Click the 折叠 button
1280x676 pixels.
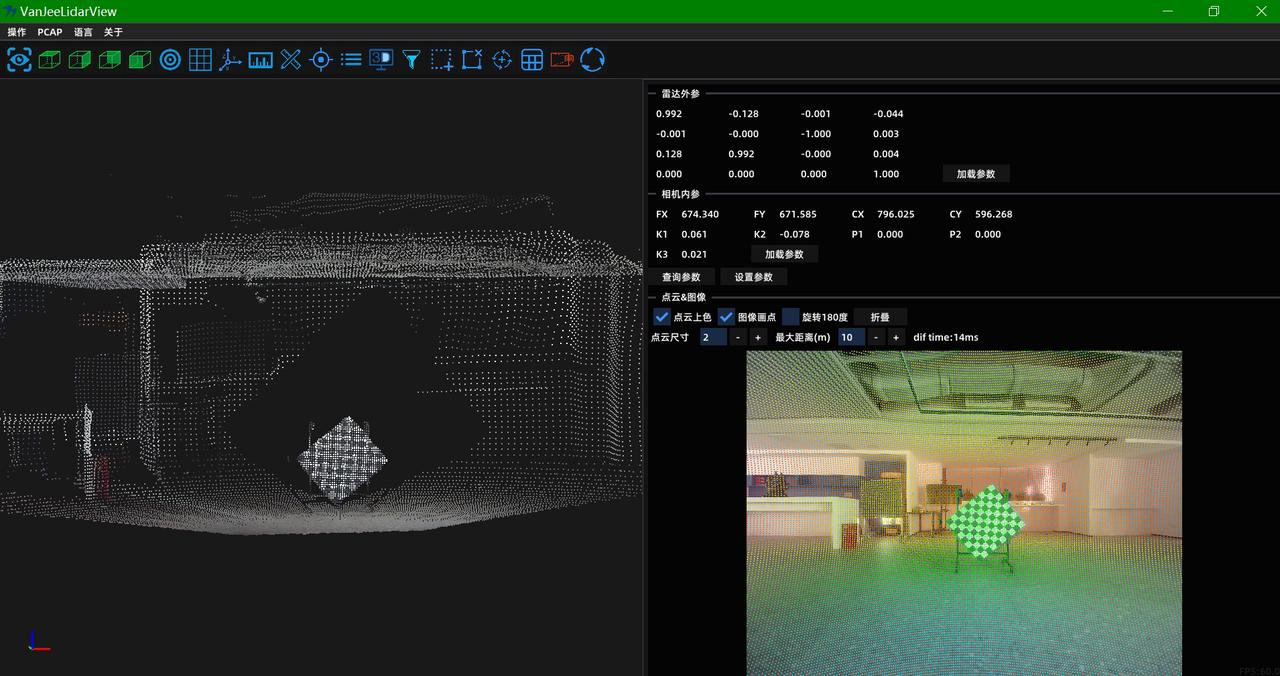pos(879,317)
